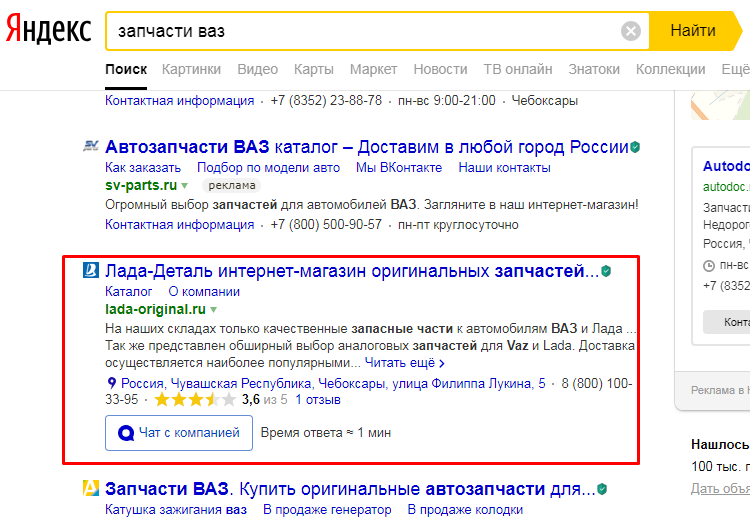Open the autodoc green URL in sidebar
The height and width of the screenshot is (522, 750).
726,187
